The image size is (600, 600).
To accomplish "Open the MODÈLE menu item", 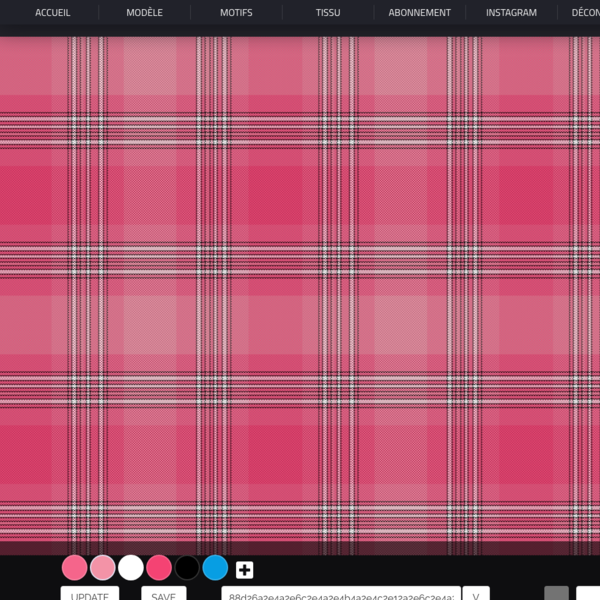I will [x=145, y=13].
